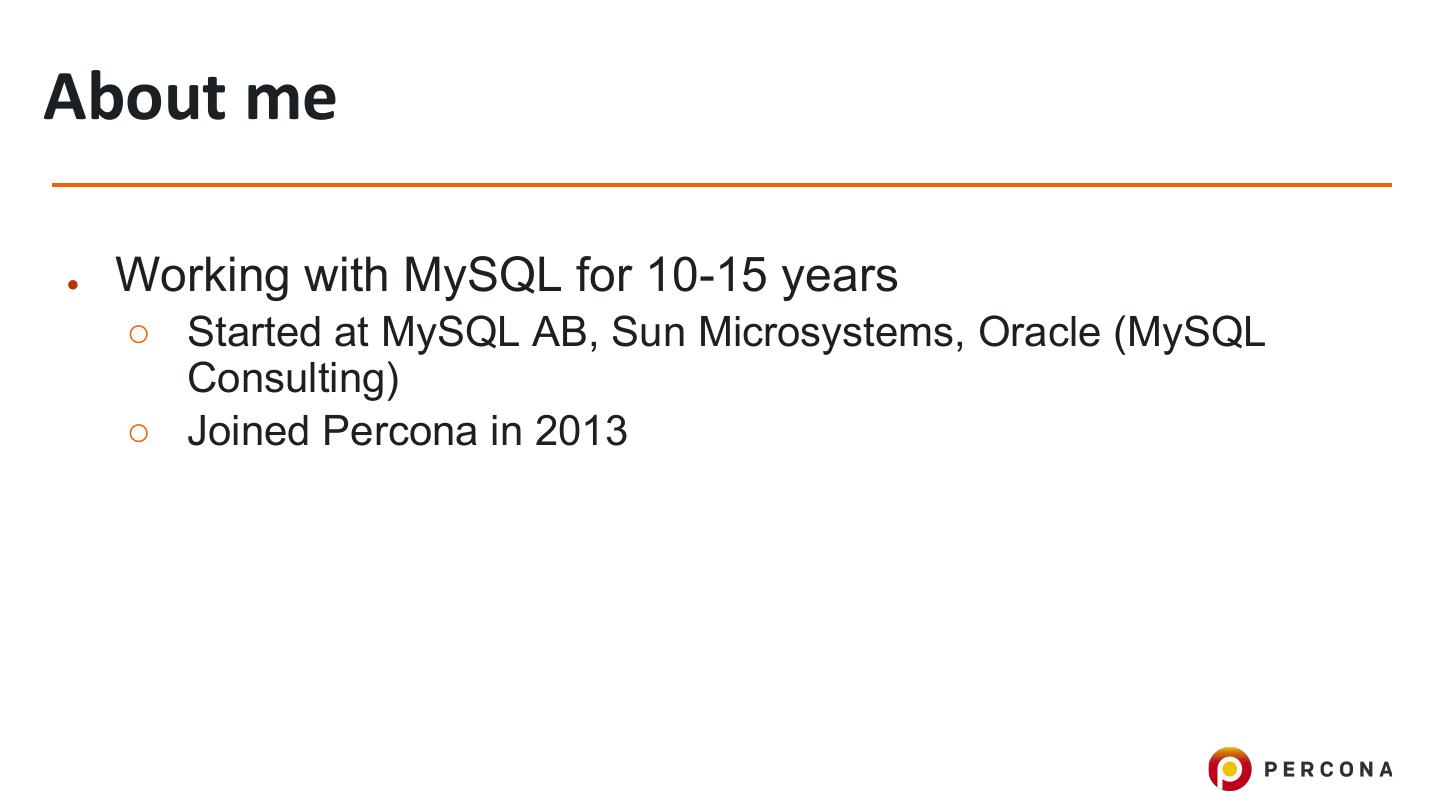Viewport: 1440px width, 810px height.
Task: Click the orange horizontal divider line
Action: [x=720, y=185]
